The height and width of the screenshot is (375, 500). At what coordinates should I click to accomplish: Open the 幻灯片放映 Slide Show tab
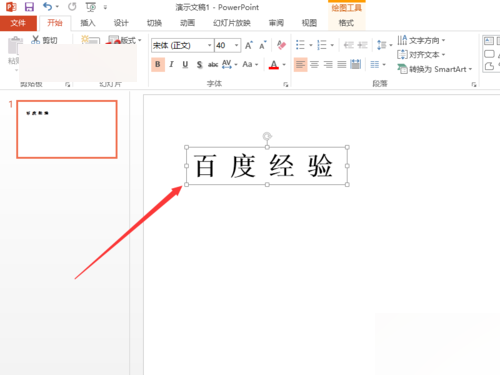(x=232, y=23)
